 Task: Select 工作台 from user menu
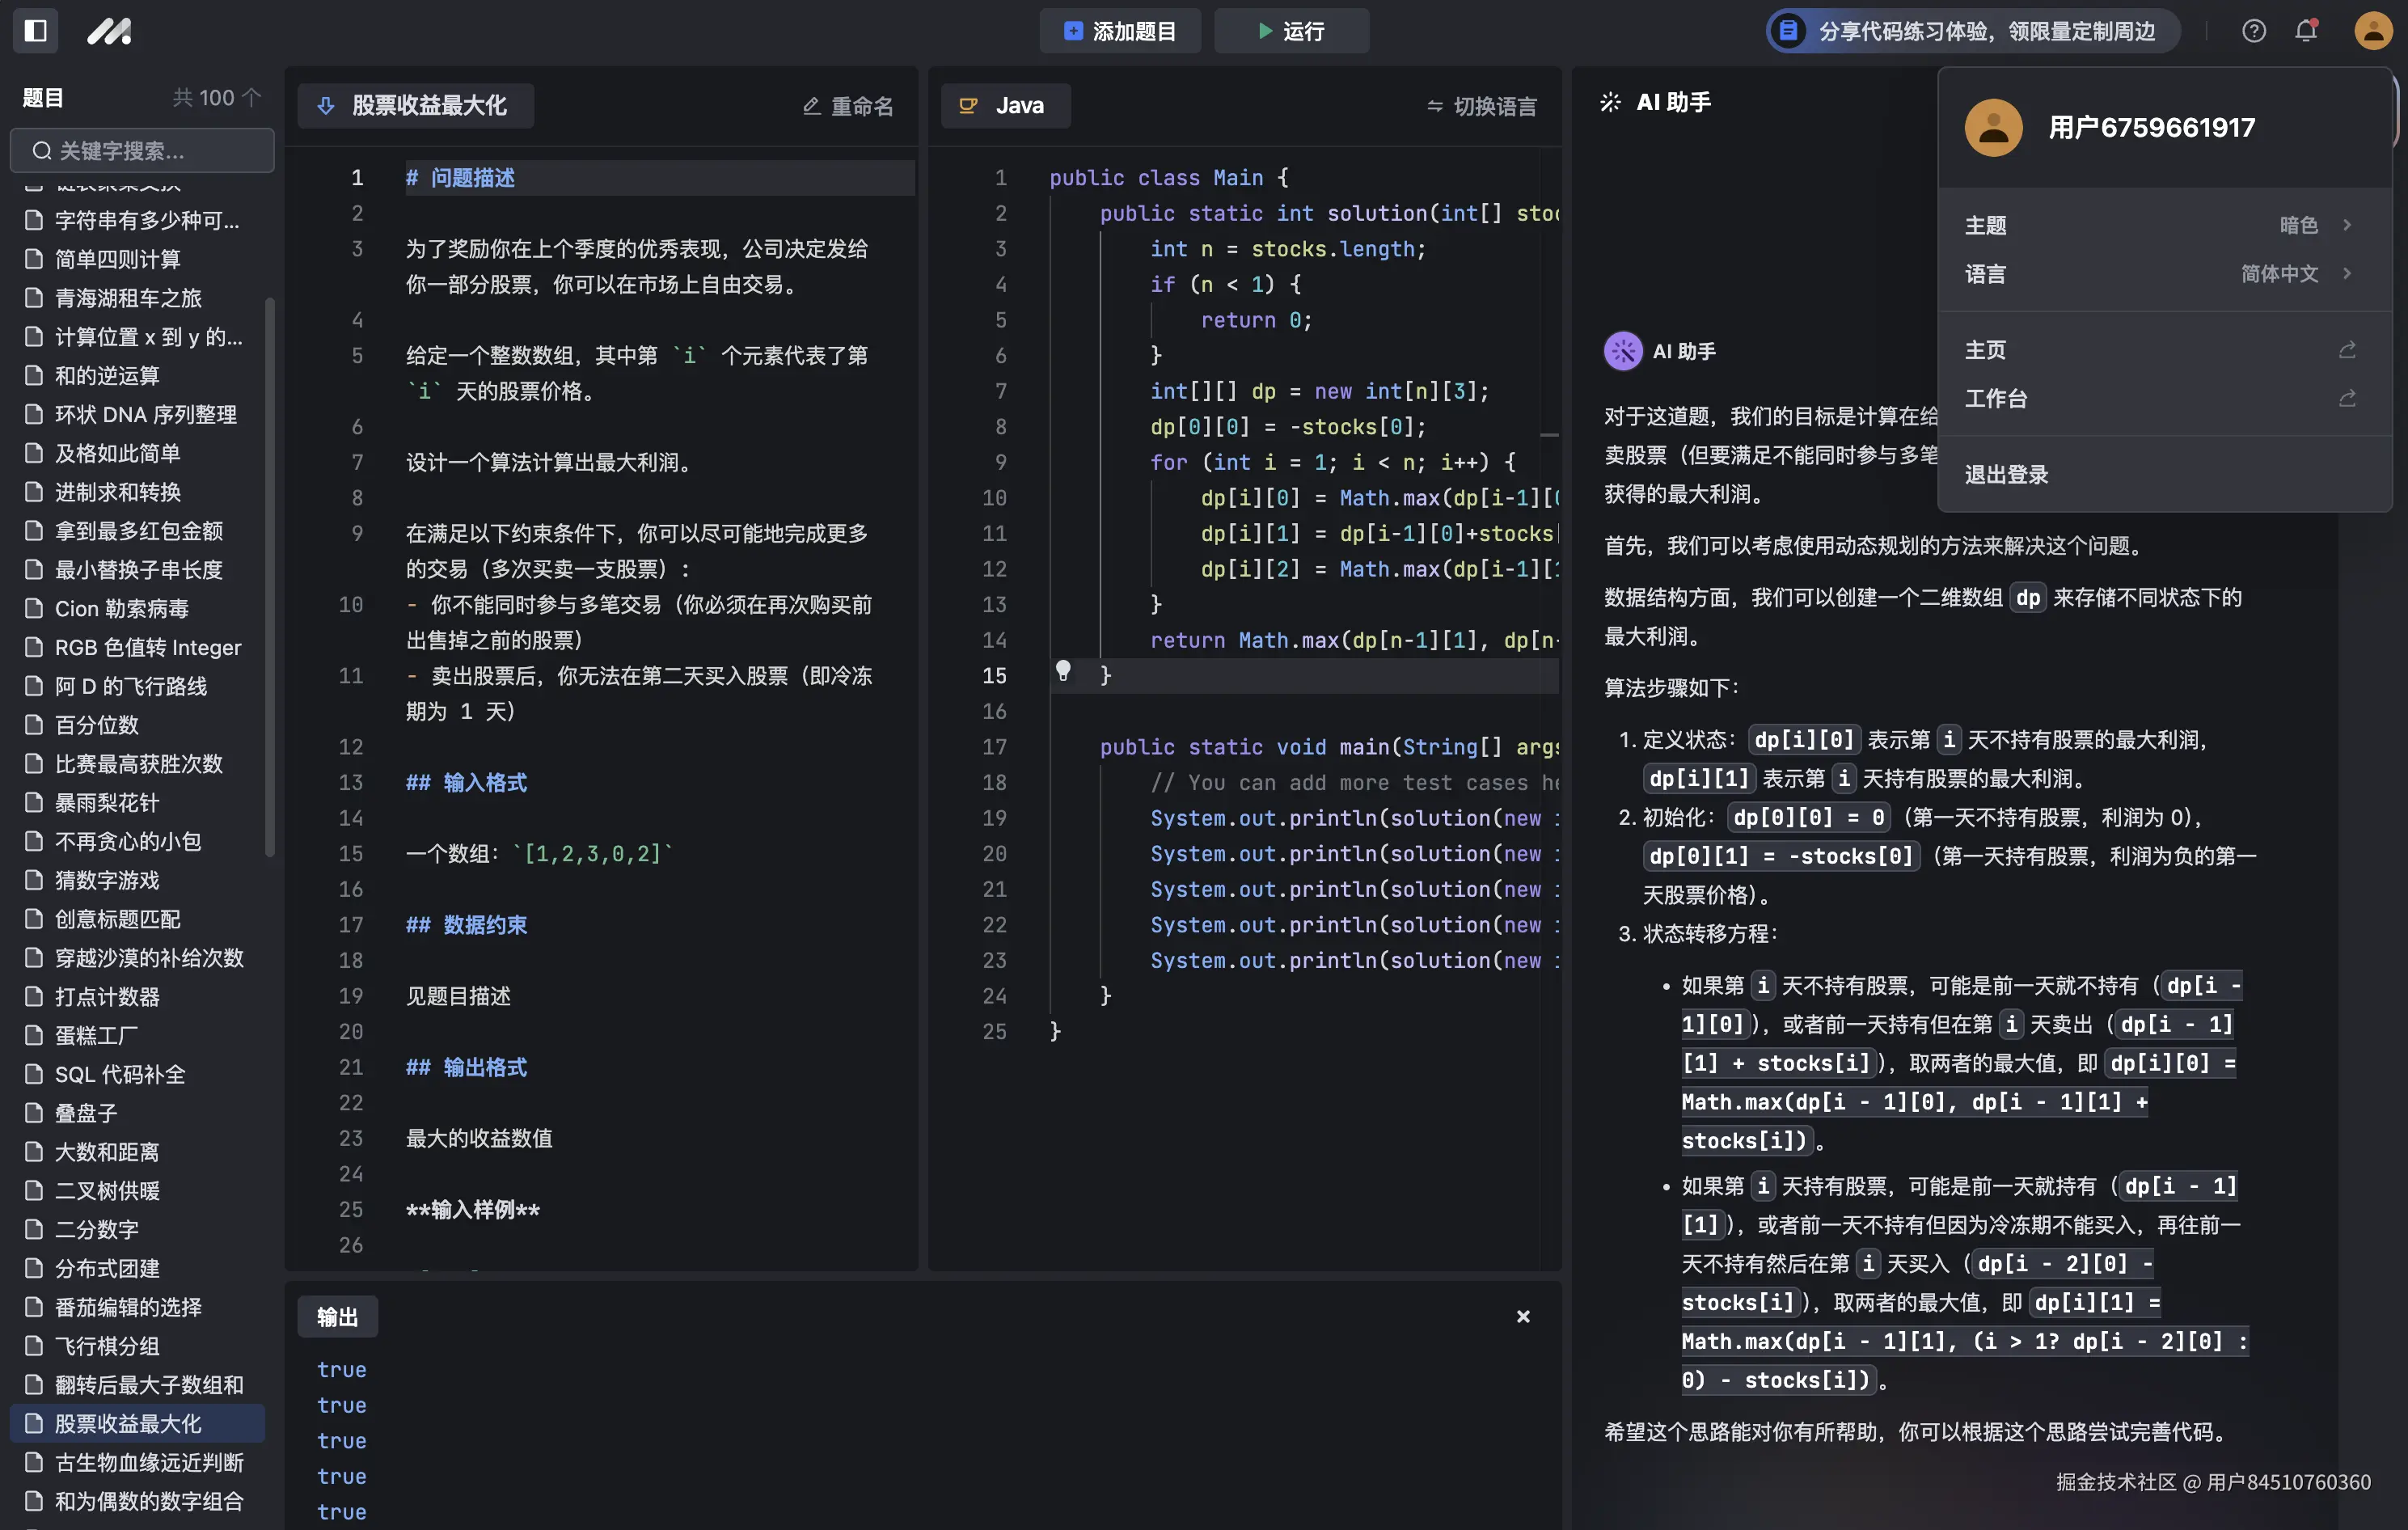pos(1996,398)
